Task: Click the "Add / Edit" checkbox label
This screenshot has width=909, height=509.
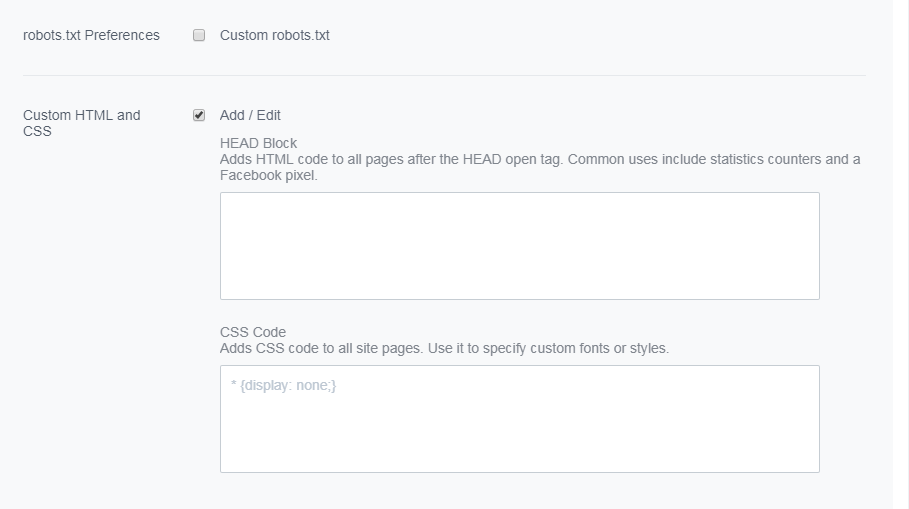Action: (x=250, y=115)
